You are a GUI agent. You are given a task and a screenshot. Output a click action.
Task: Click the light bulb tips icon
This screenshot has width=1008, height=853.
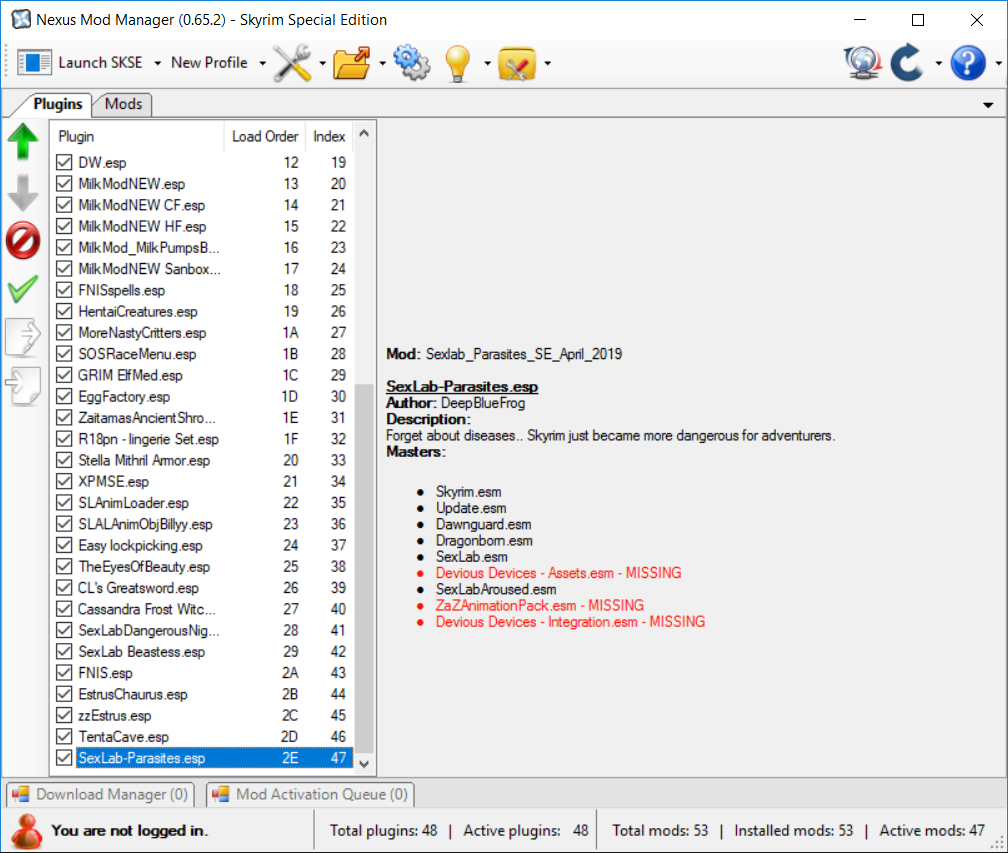pyautogui.click(x=457, y=64)
